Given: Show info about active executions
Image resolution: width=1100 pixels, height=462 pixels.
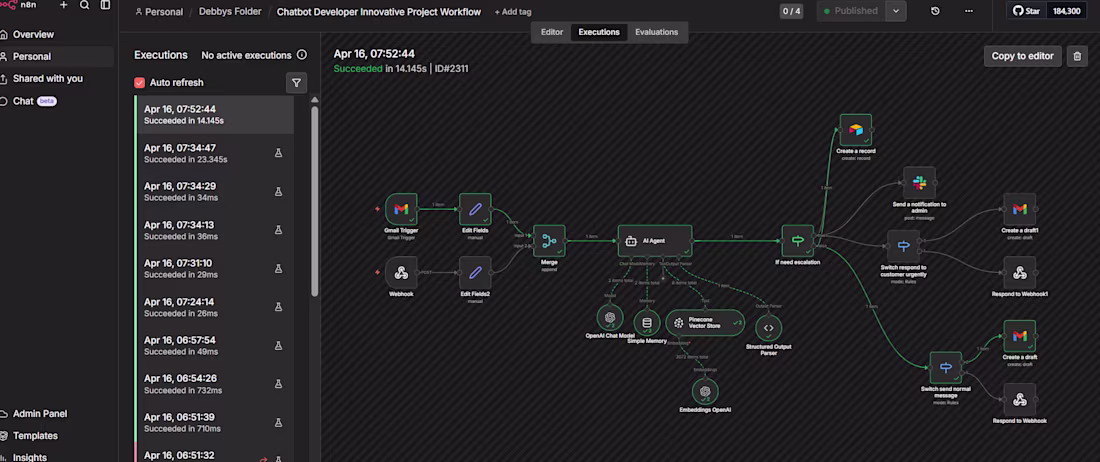Looking at the screenshot, I should pyautogui.click(x=302, y=55).
